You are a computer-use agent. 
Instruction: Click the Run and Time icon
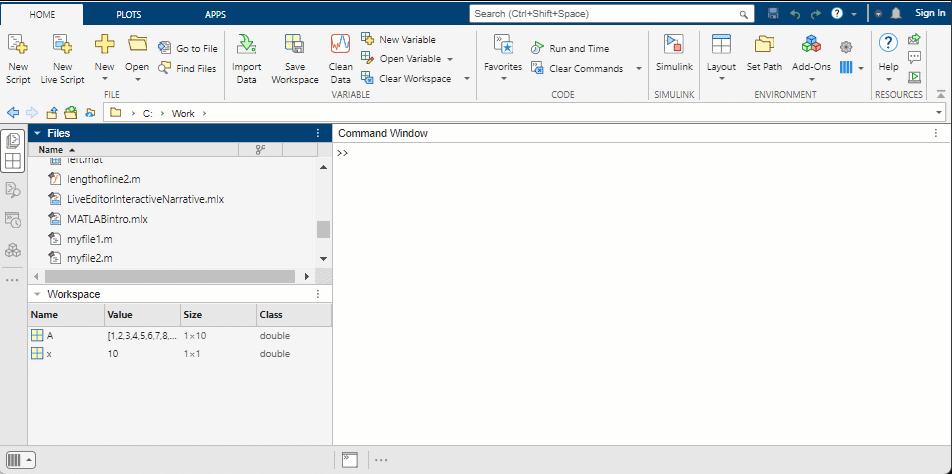pos(537,48)
